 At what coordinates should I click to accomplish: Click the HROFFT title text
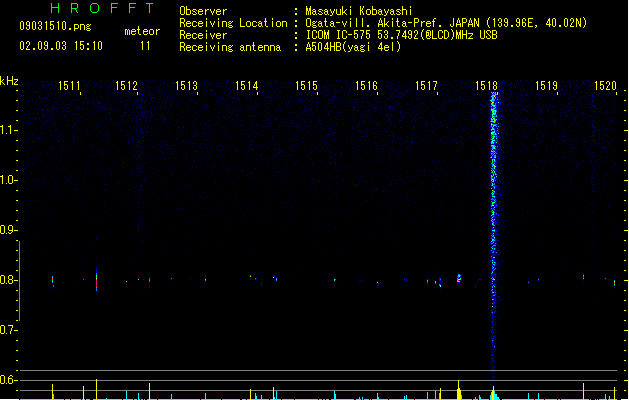click(x=102, y=8)
